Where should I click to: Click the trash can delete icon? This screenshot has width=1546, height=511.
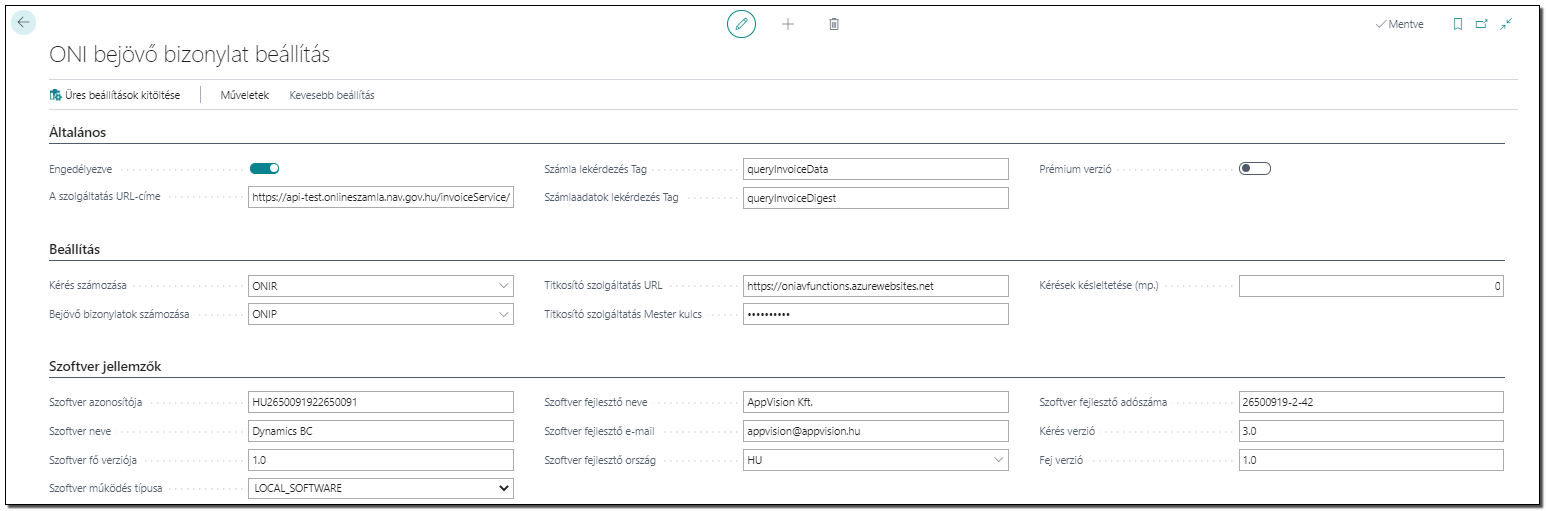[834, 24]
